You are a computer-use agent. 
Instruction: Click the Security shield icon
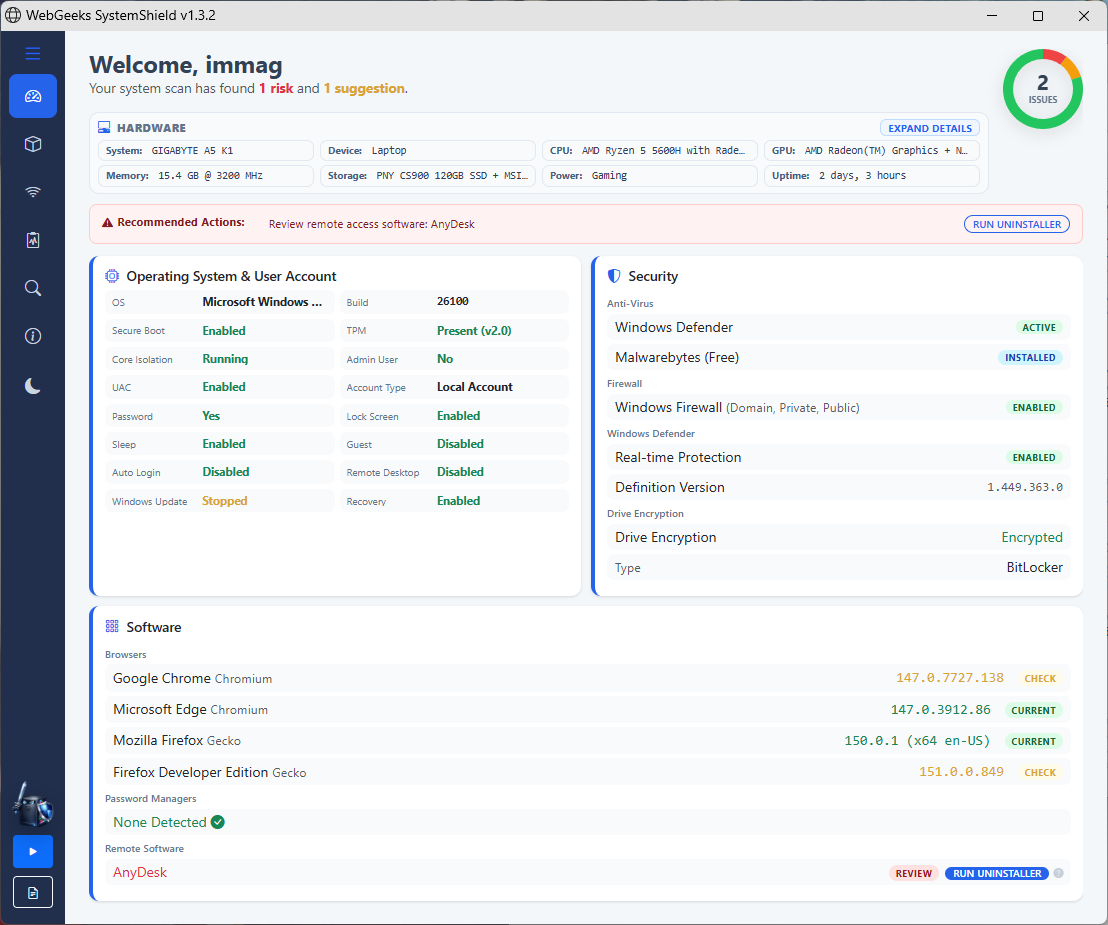click(614, 276)
